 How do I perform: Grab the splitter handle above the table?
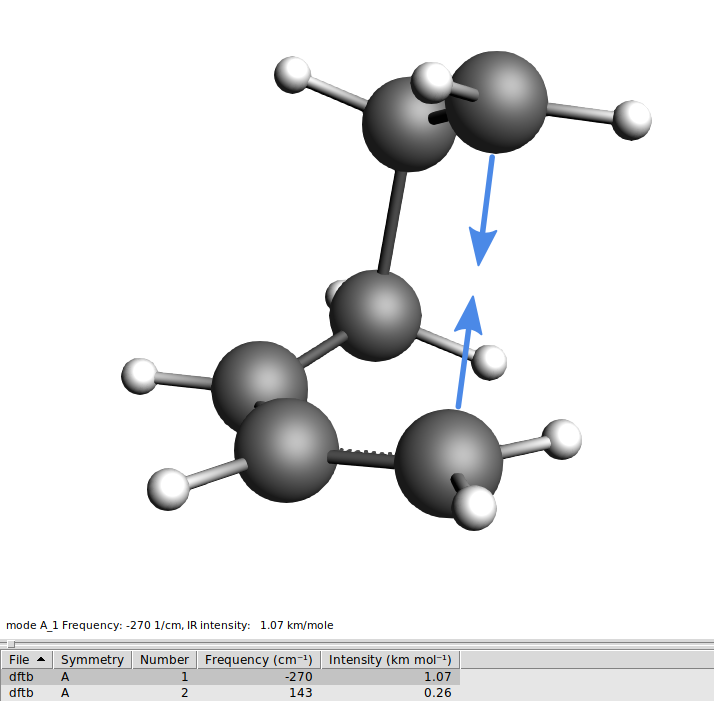[x=12, y=645]
